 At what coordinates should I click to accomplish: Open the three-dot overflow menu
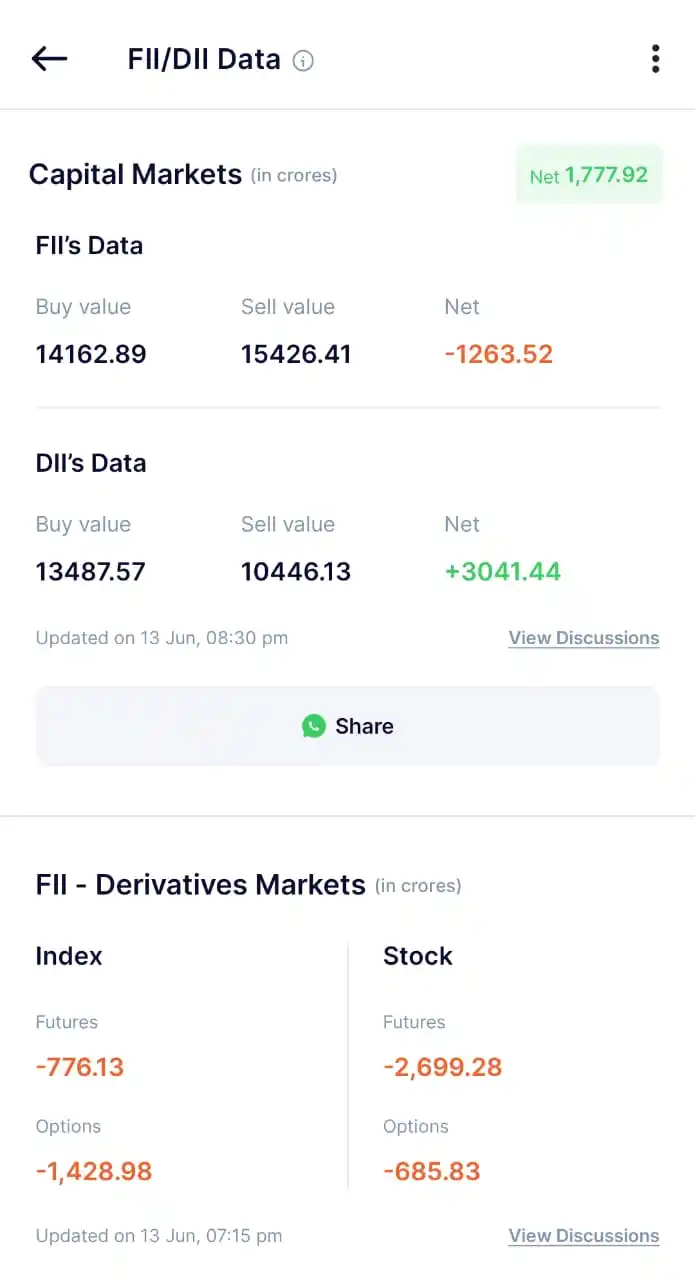tap(655, 59)
